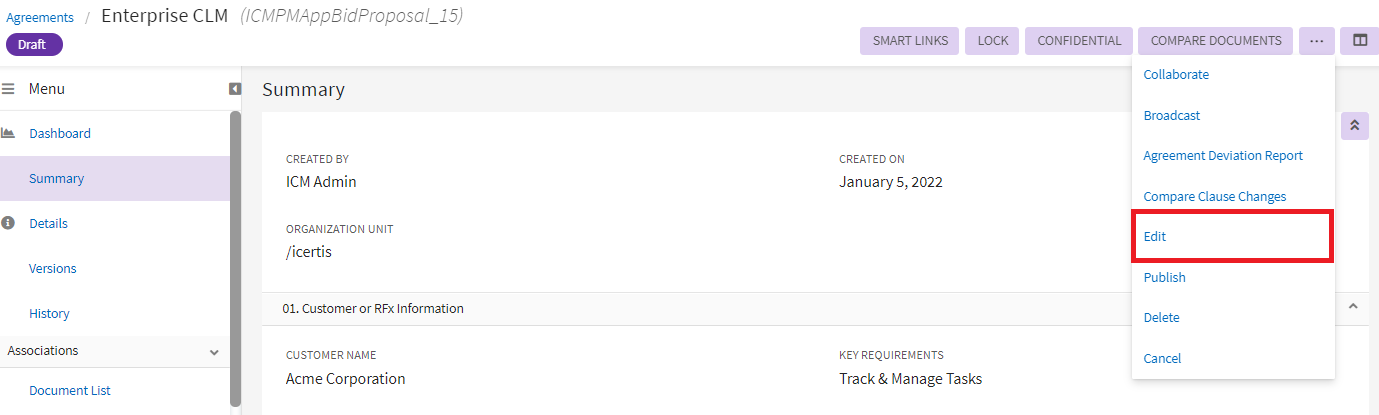Toggle the split panel view icon
This screenshot has width=1379, height=415.
tap(1359, 41)
